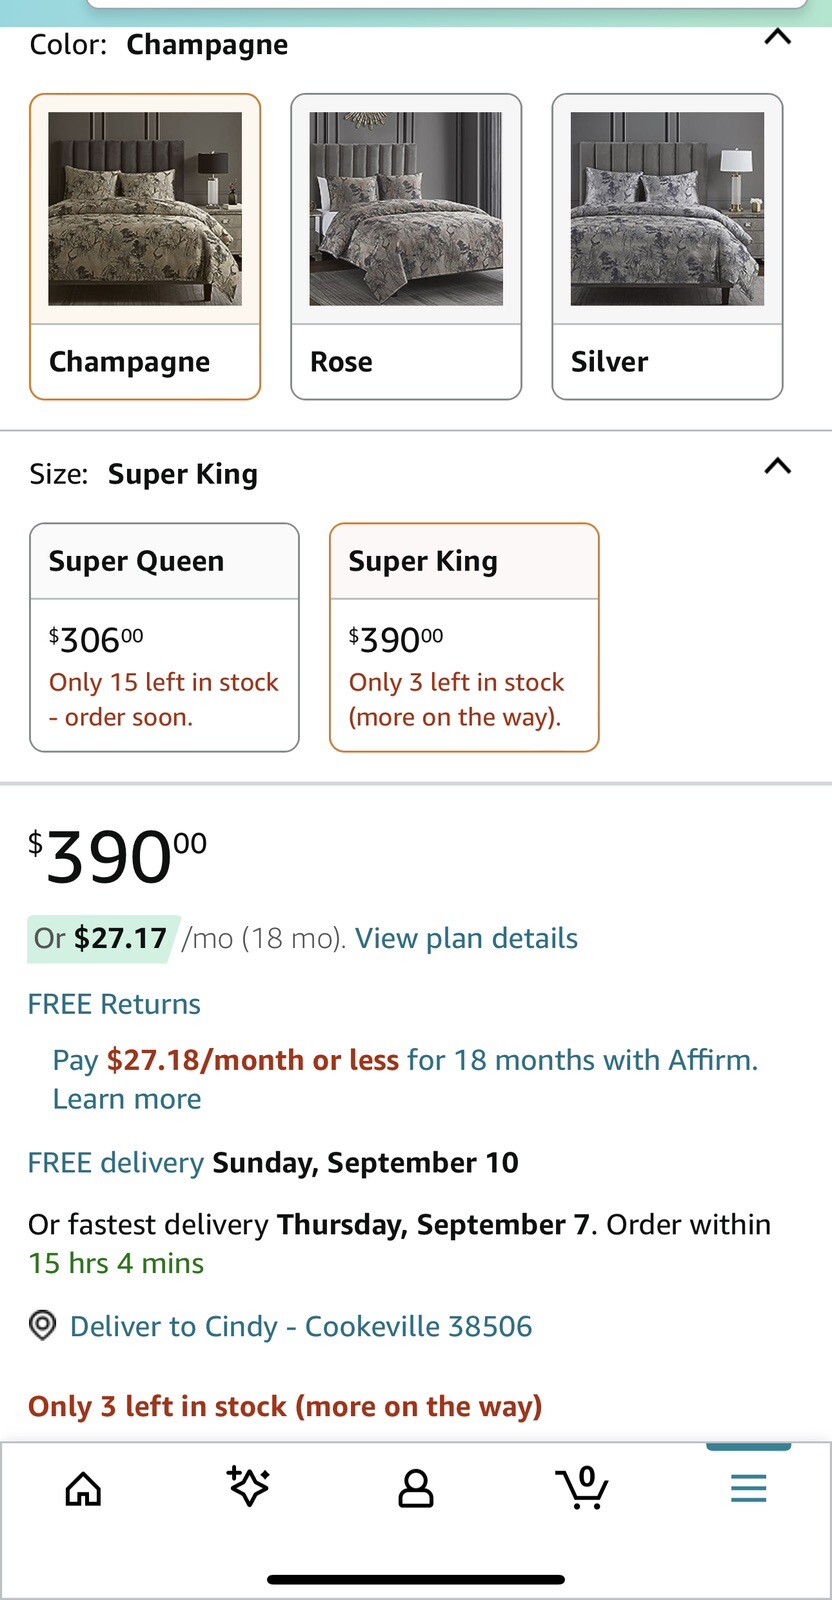Tap the Rose bedding thumbnail image

406,209
